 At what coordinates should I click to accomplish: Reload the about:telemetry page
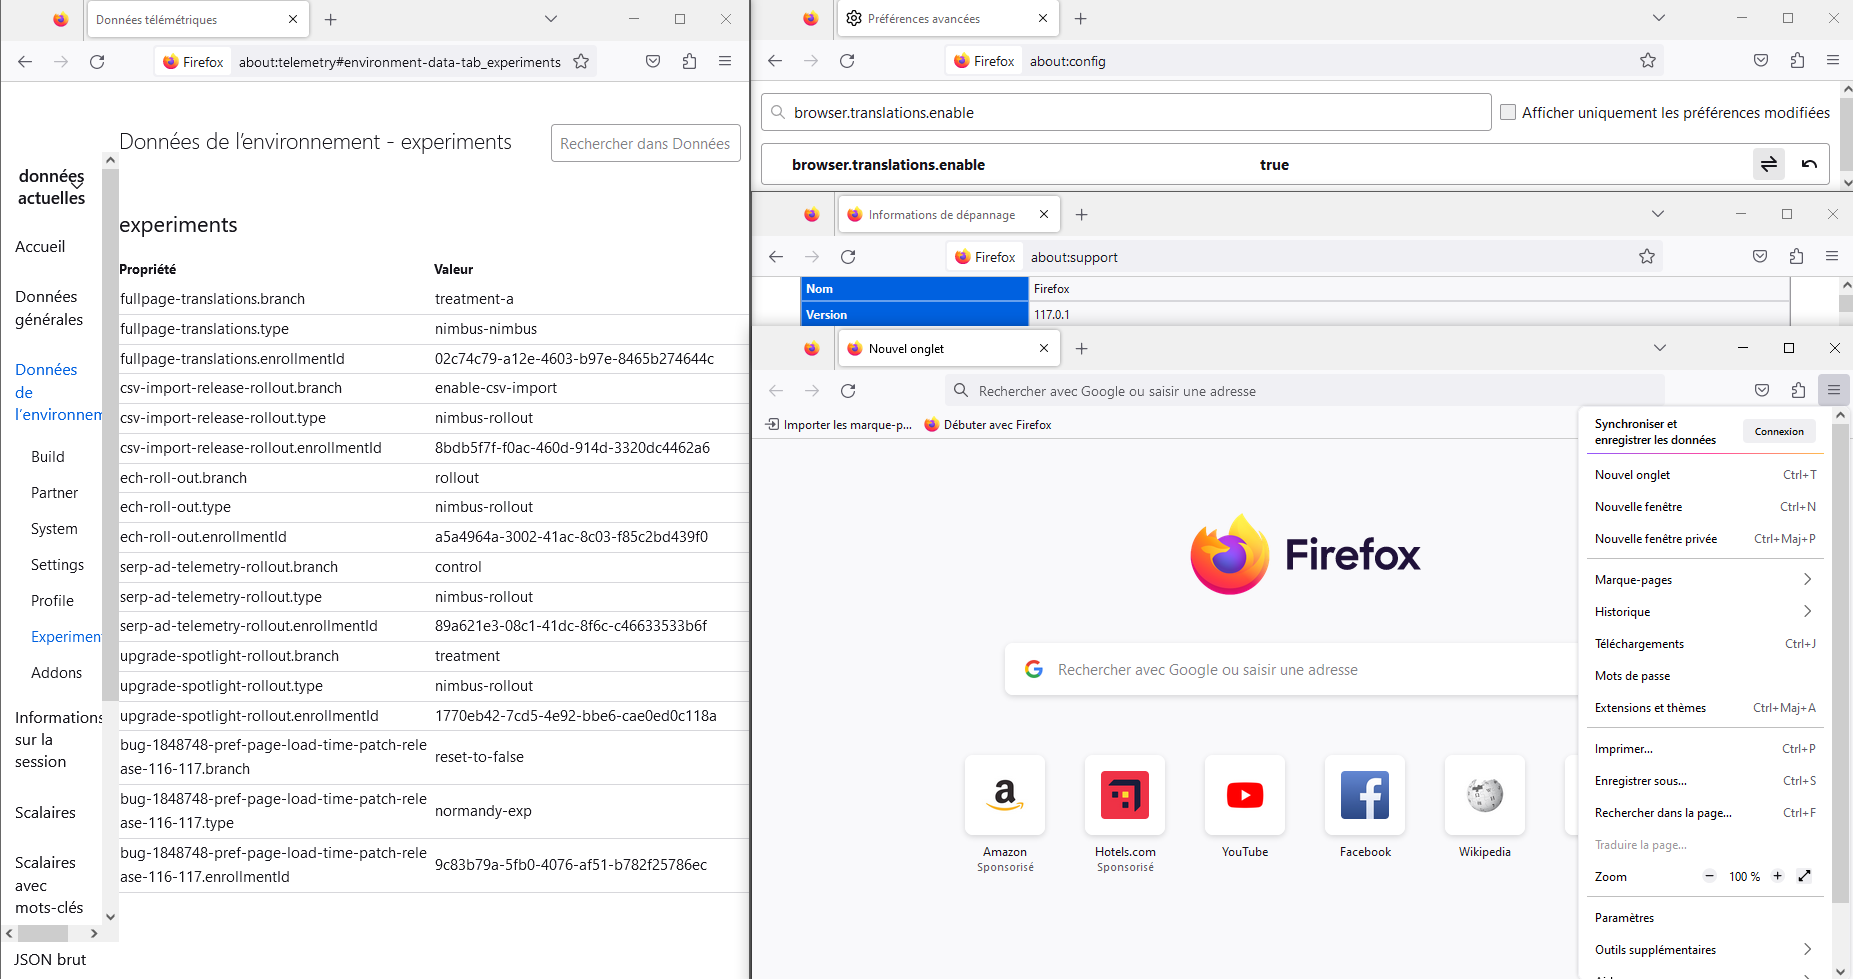pyautogui.click(x=97, y=62)
